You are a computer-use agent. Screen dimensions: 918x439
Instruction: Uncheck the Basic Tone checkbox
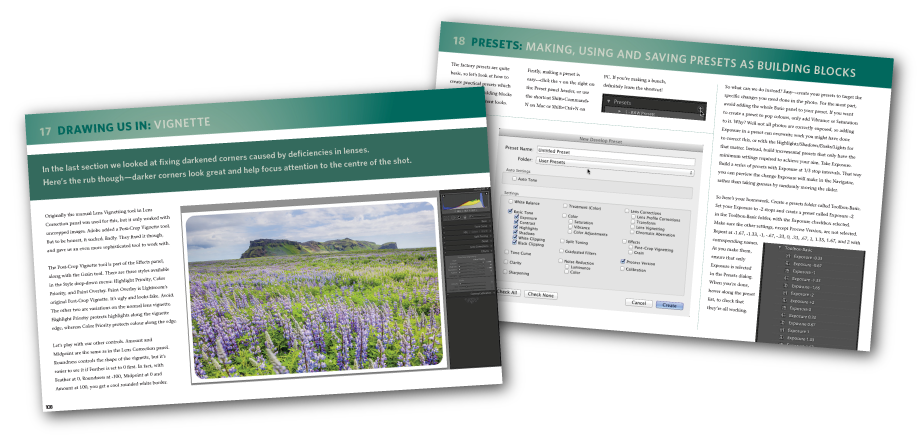(x=510, y=211)
